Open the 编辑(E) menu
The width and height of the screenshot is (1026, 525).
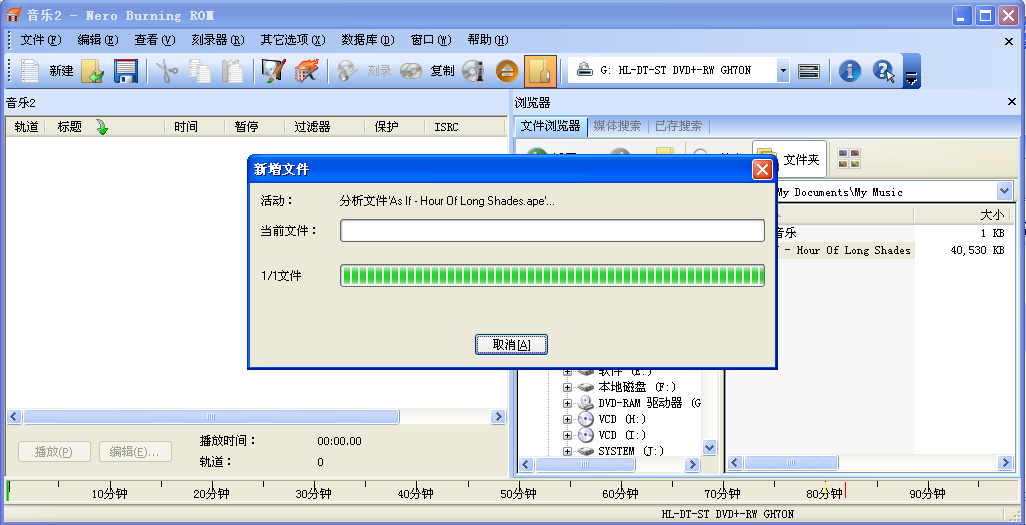97,40
